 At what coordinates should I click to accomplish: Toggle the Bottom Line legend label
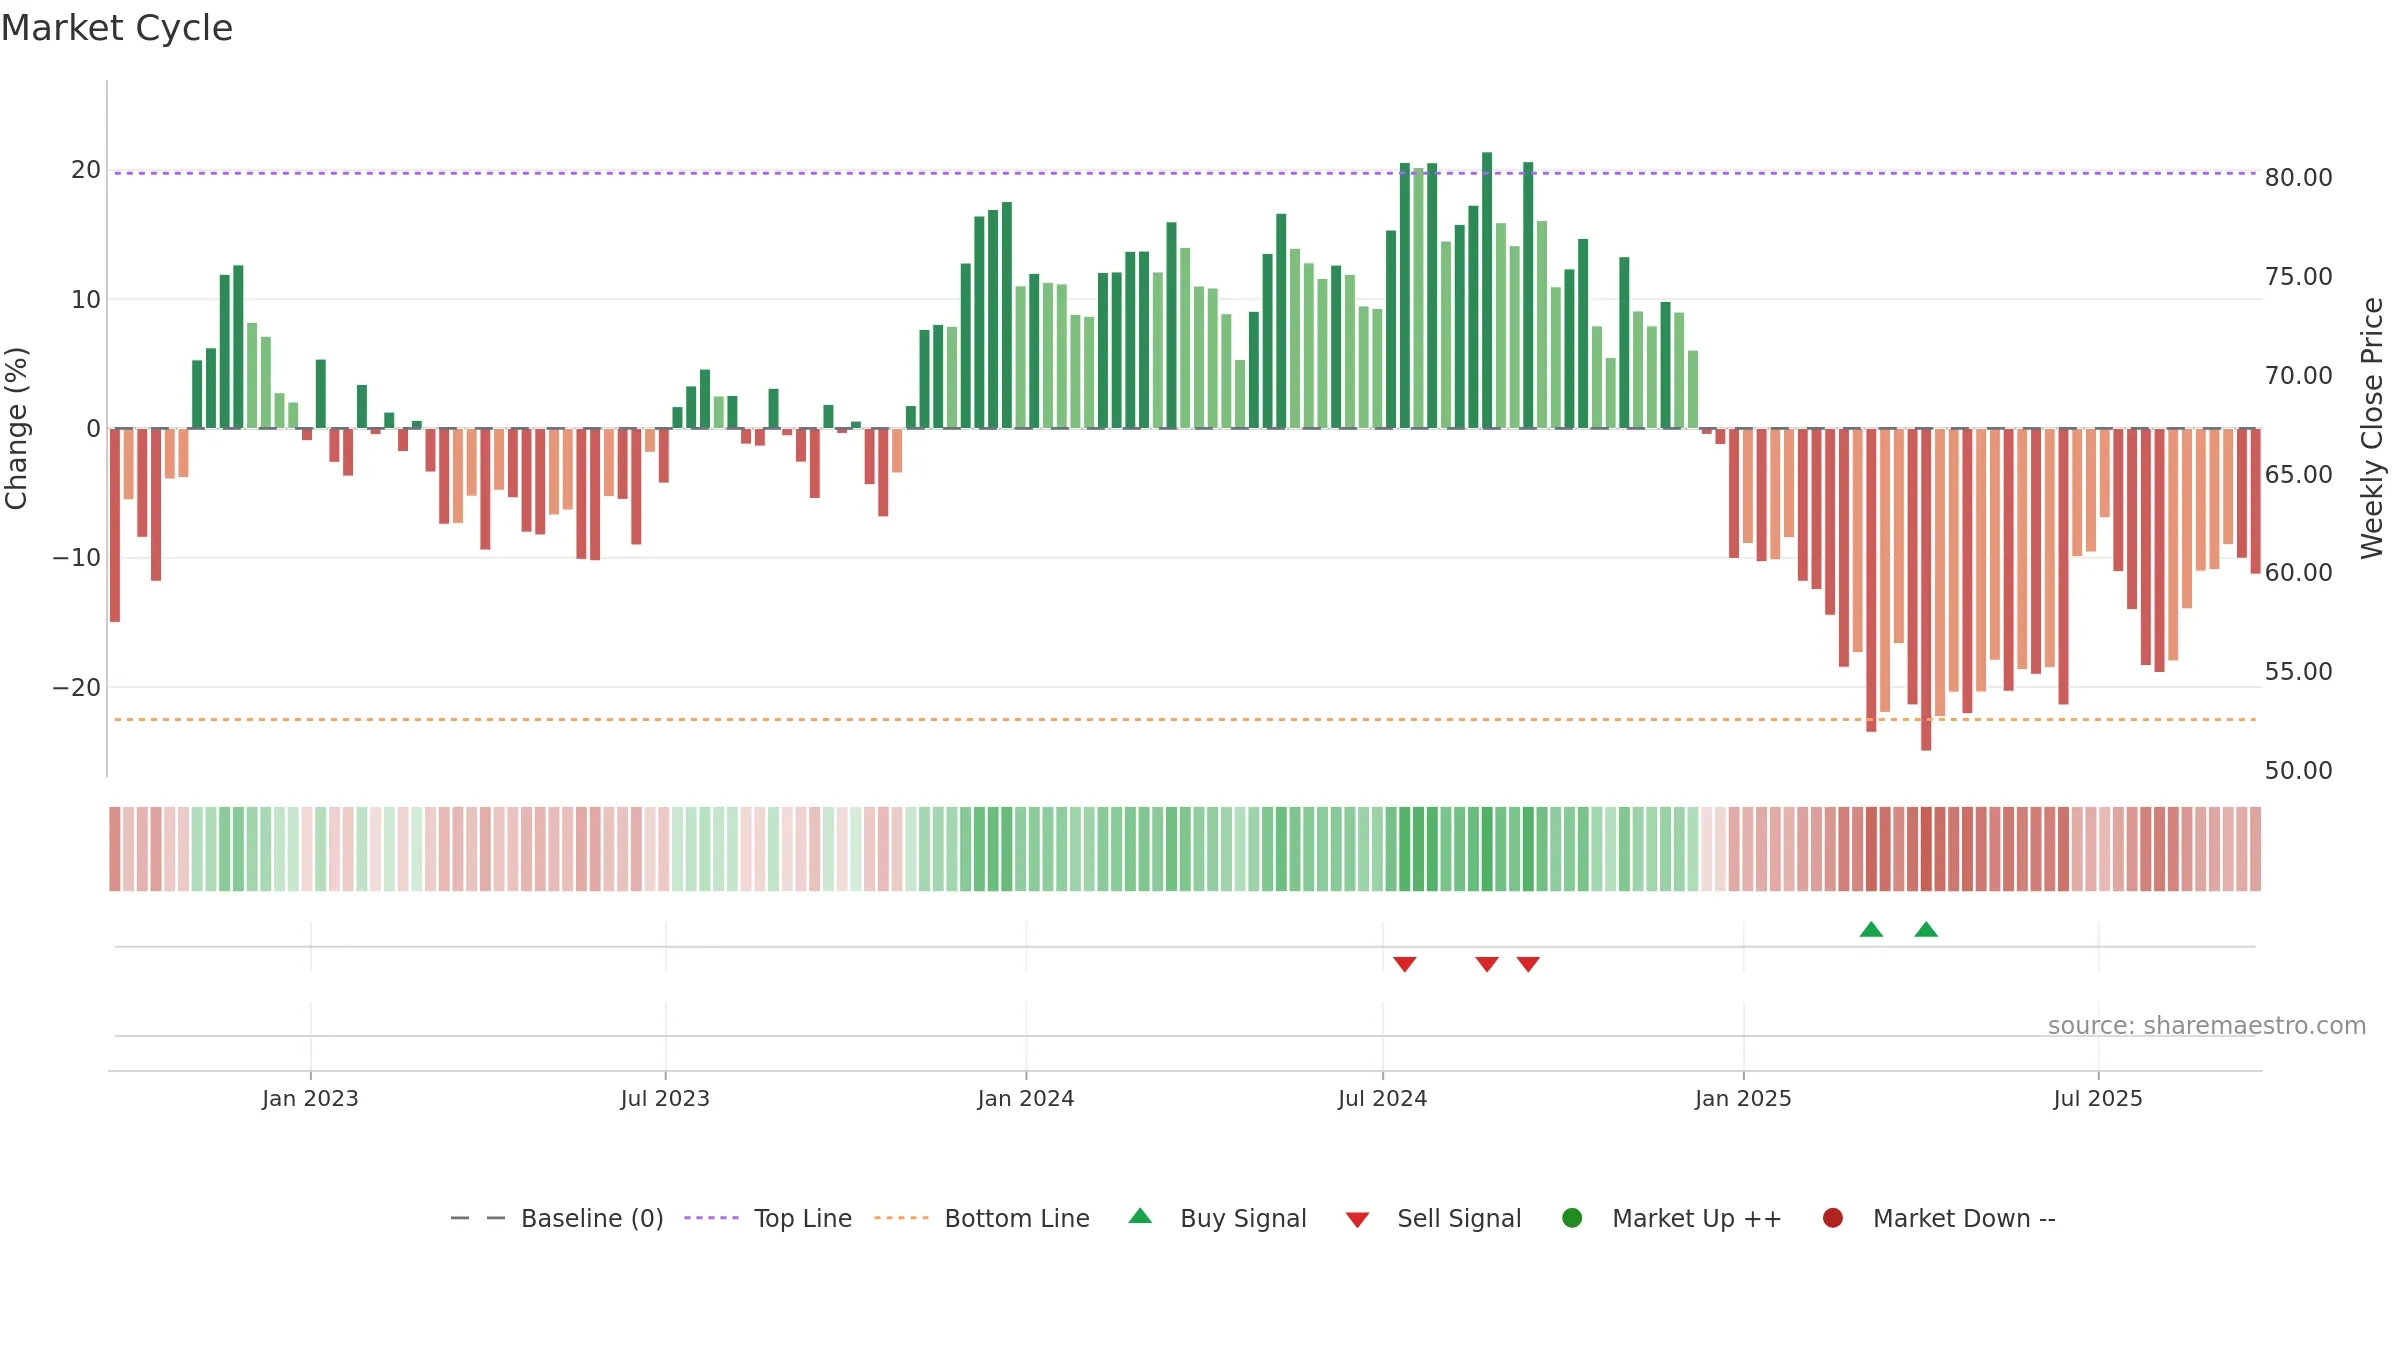pos(1017,1219)
